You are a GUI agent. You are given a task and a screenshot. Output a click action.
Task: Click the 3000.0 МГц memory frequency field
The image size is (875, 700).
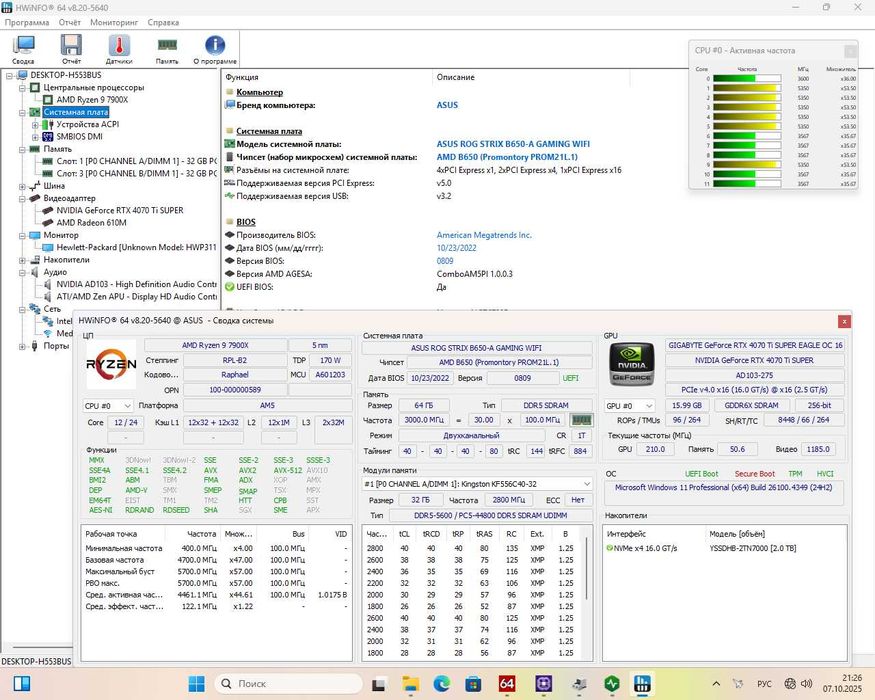[x=424, y=420]
